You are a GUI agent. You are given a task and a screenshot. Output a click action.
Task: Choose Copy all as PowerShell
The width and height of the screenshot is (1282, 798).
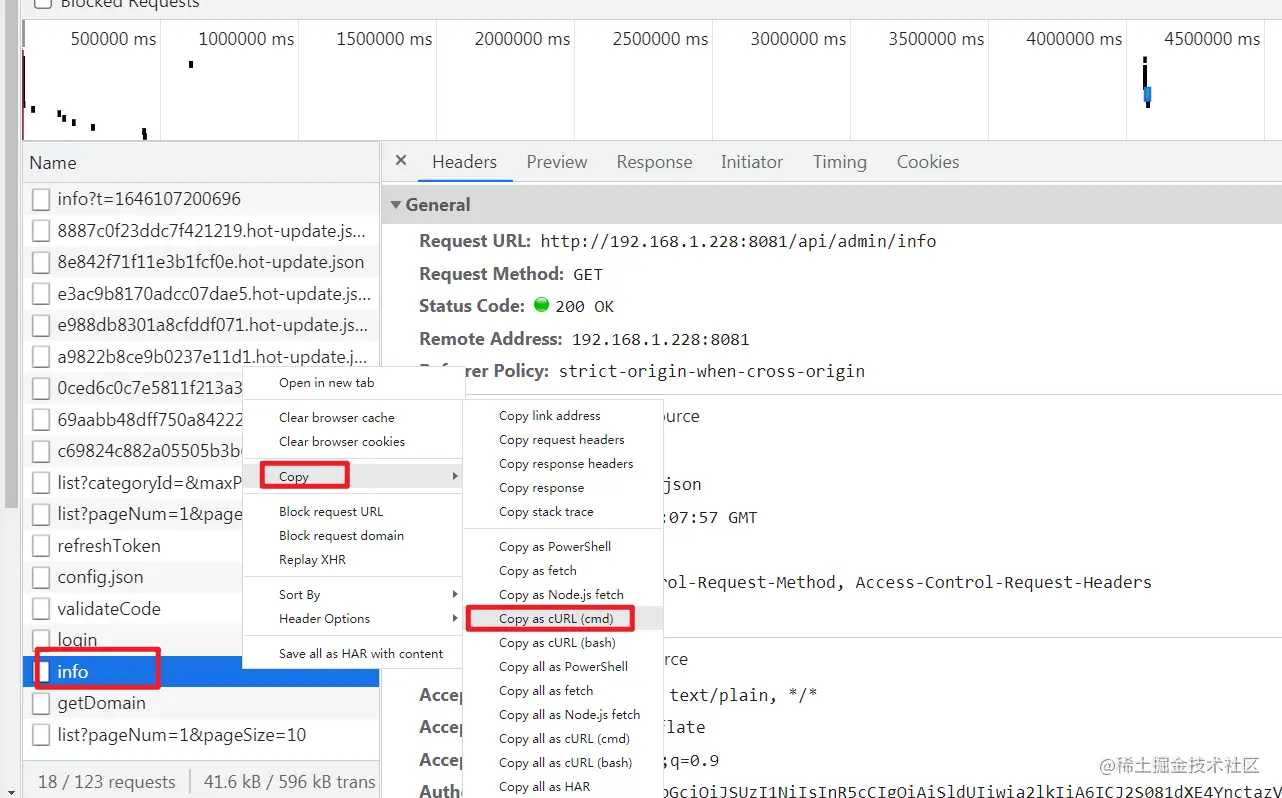[x=563, y=667]
